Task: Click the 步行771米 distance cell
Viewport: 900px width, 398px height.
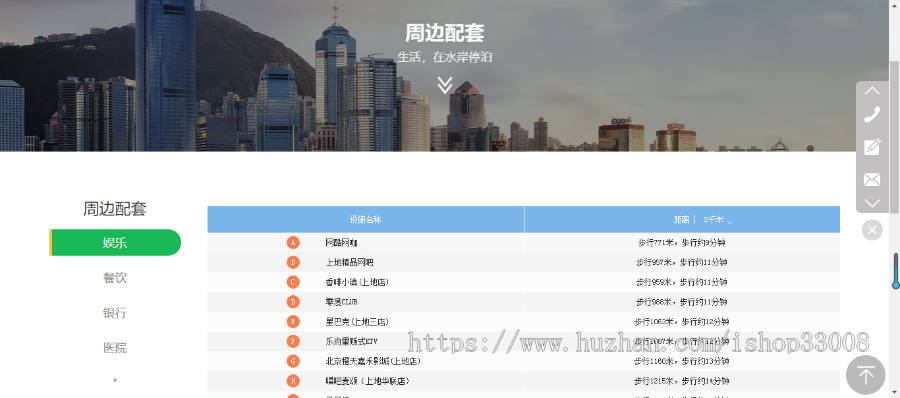Action: tap(681, 243)
